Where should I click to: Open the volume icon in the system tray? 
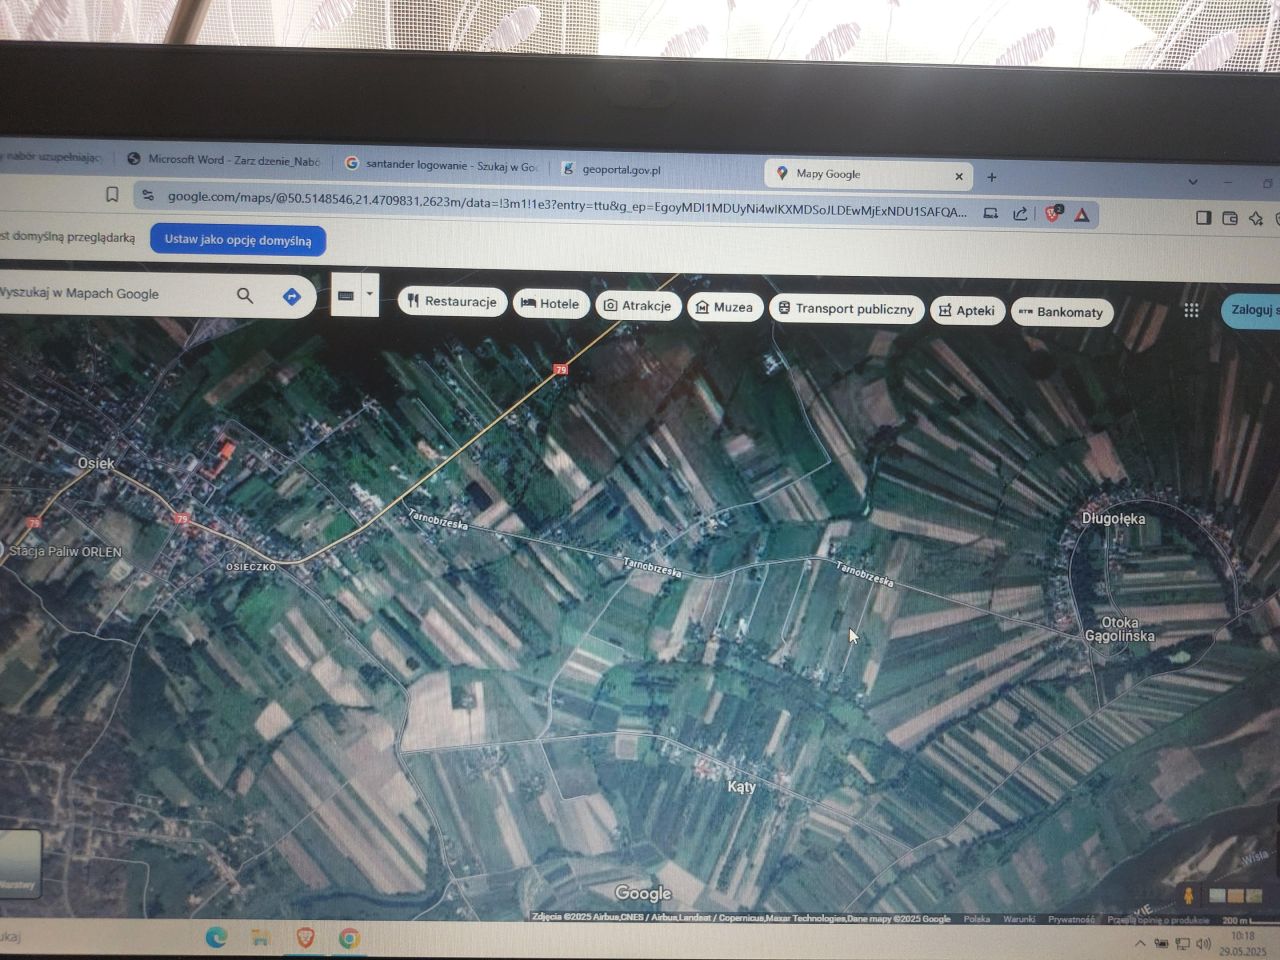tap(1202, 941)
